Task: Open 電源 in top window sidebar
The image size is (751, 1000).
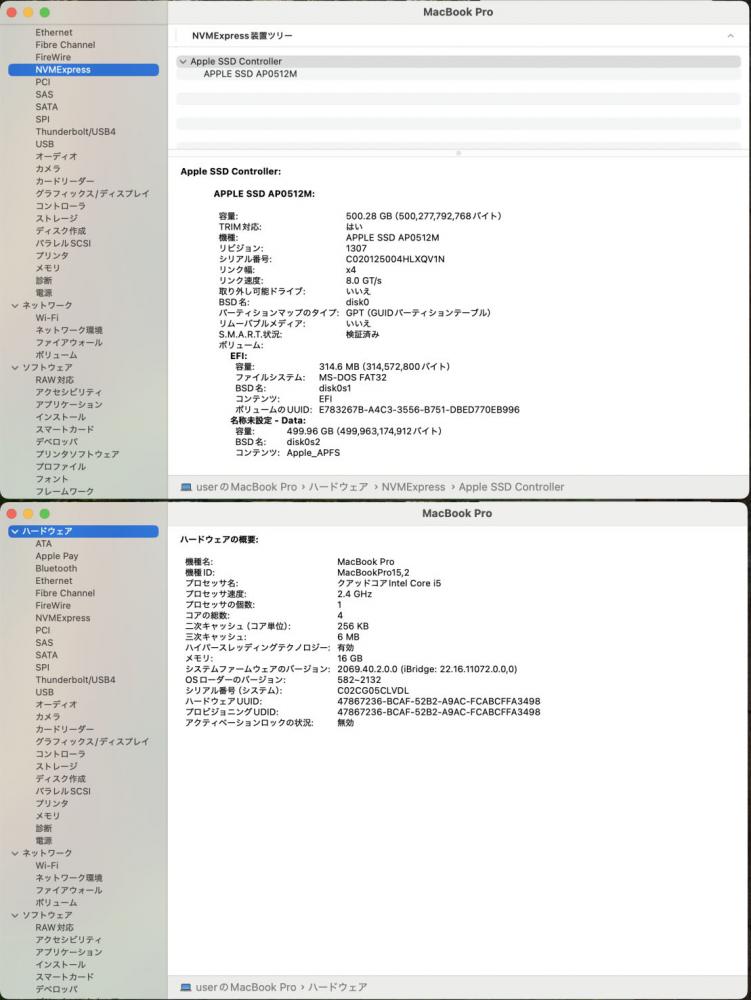Action: point(43,293)
